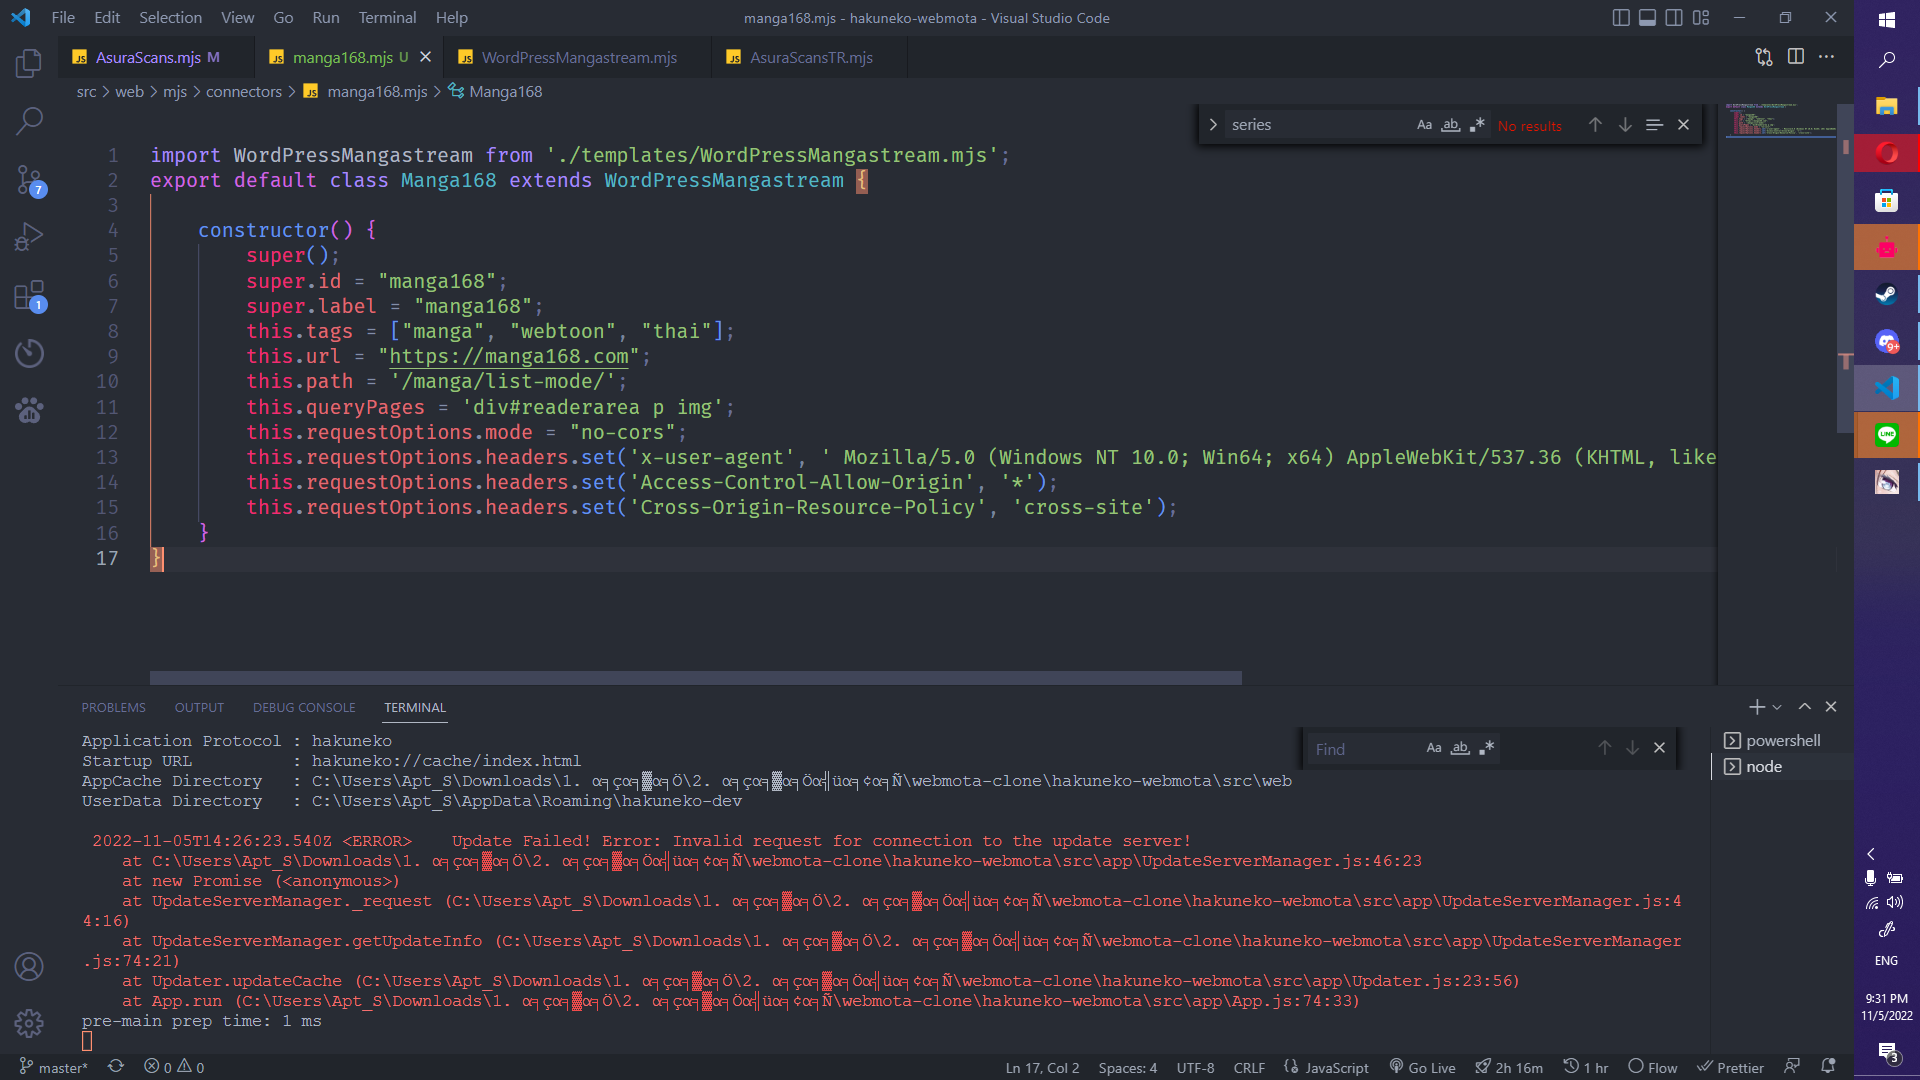This screenshot has width=1920, height=1080.
Task: Open the Extensions view
Action: [29, 296]
